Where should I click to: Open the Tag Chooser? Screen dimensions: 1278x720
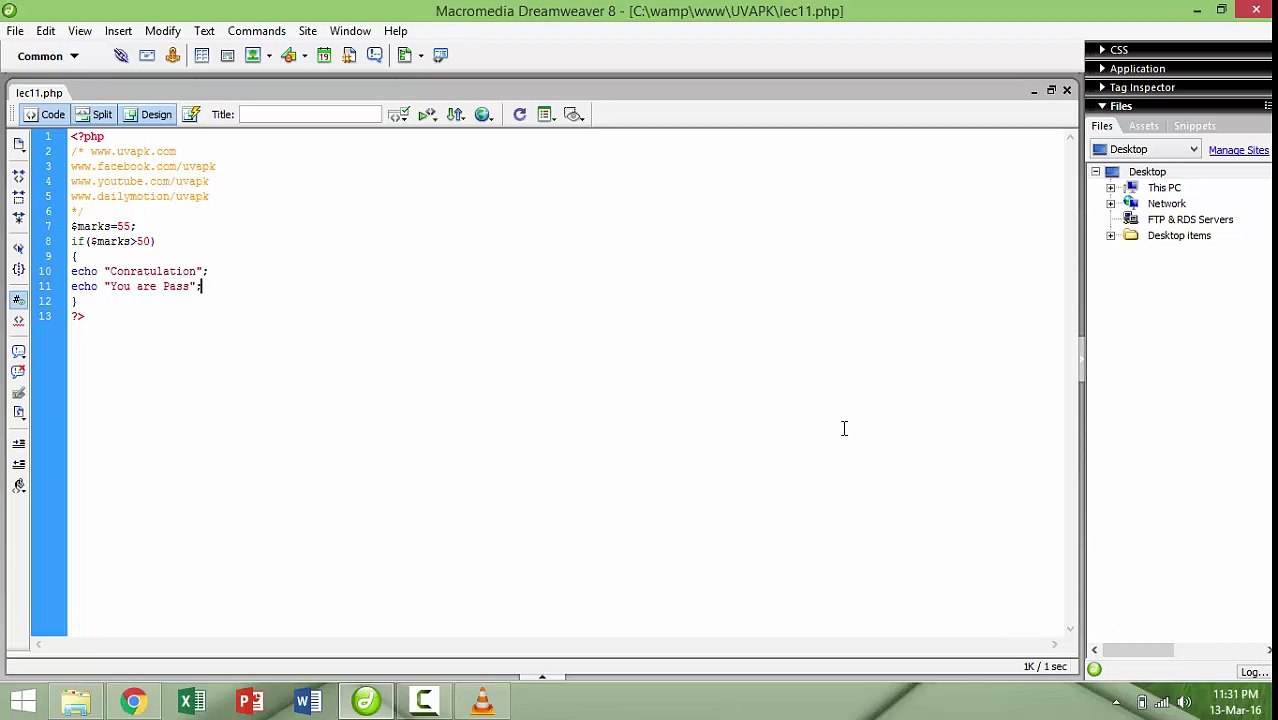pos(441,56)
